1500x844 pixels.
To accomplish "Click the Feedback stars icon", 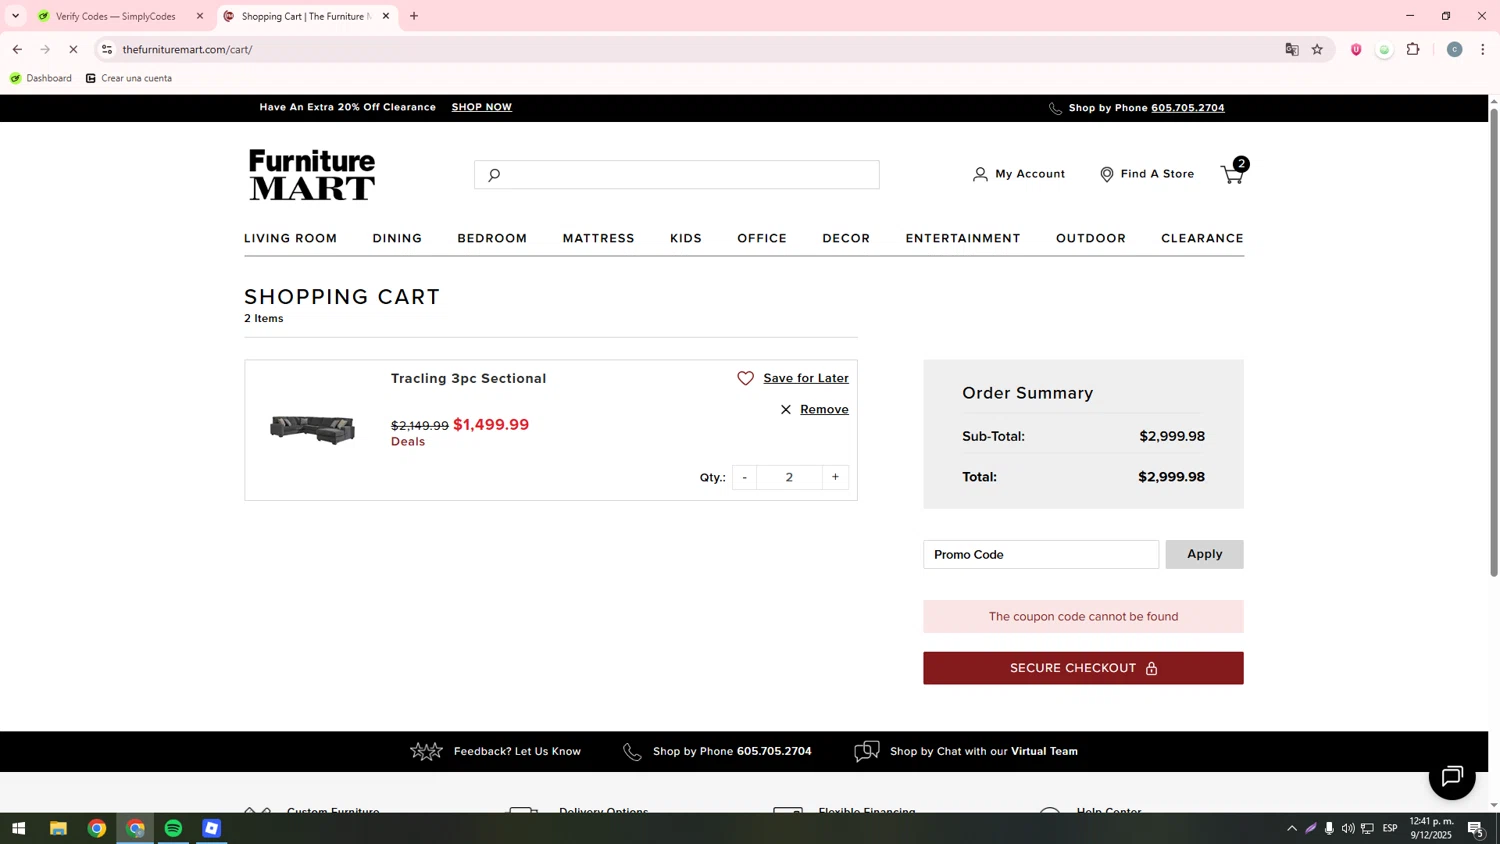I will click(426, 751).
